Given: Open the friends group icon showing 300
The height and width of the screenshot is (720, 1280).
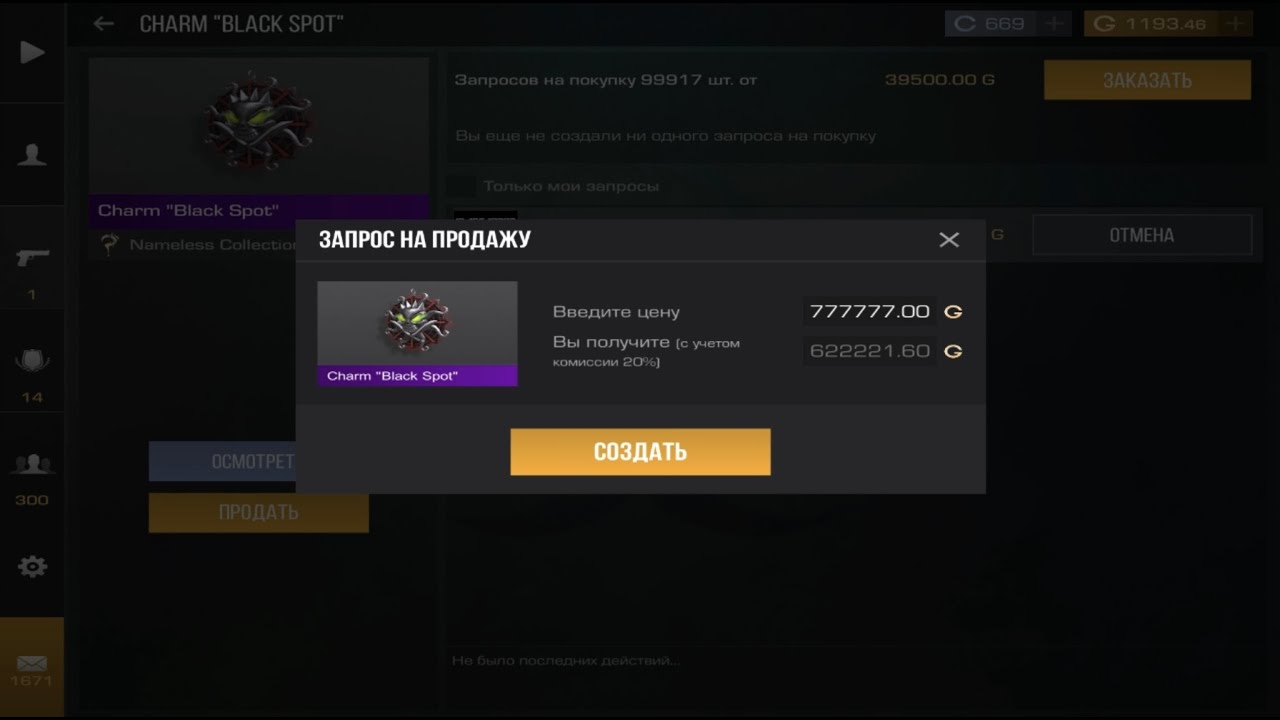Looking at the screenshot, I should point(32,464).
